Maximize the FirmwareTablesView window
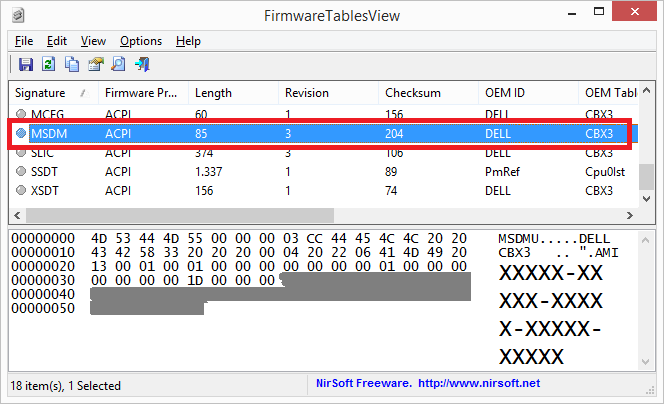This screenshot has height=404, width=664. click(x=599, y=12)
